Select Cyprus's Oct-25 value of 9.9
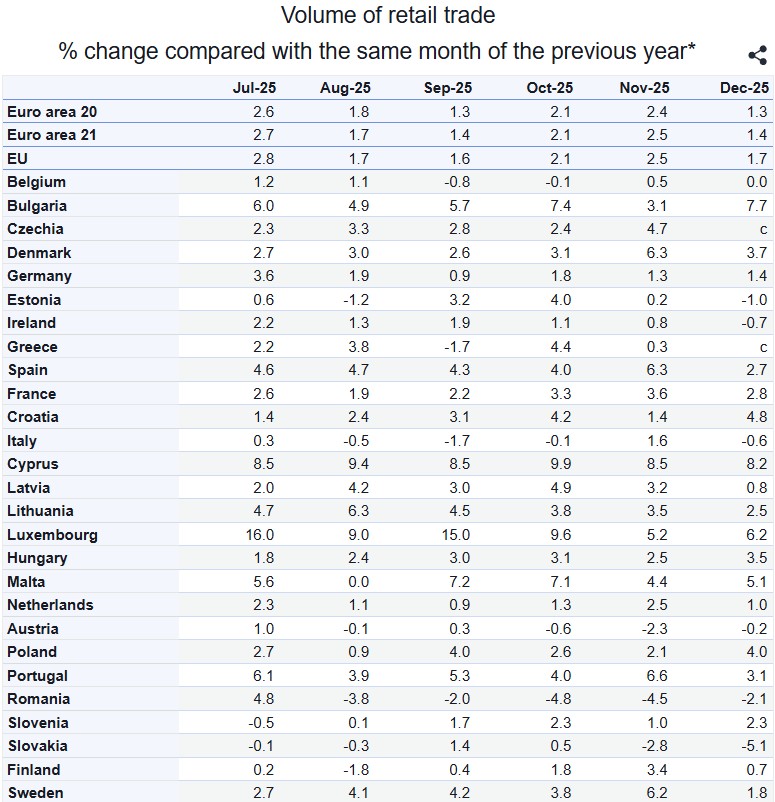Viewport: 775px width, 802px height. click(560, 464)
